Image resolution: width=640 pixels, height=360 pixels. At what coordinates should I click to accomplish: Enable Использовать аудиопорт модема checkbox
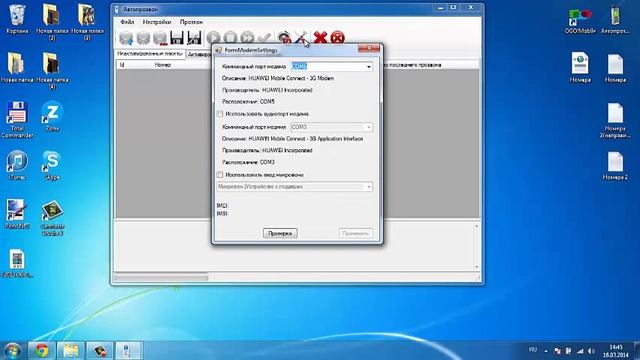[220, 114]
